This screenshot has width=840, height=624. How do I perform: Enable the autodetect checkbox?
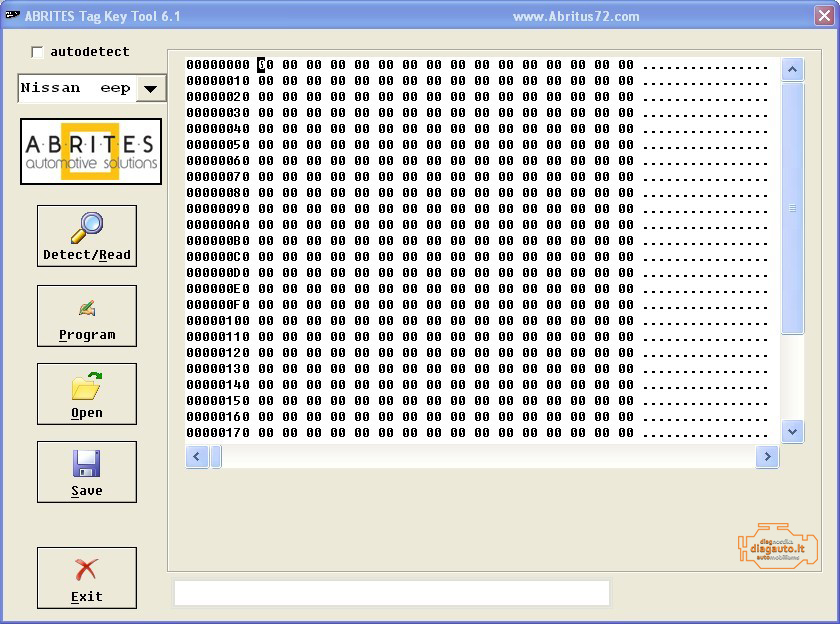38,52
